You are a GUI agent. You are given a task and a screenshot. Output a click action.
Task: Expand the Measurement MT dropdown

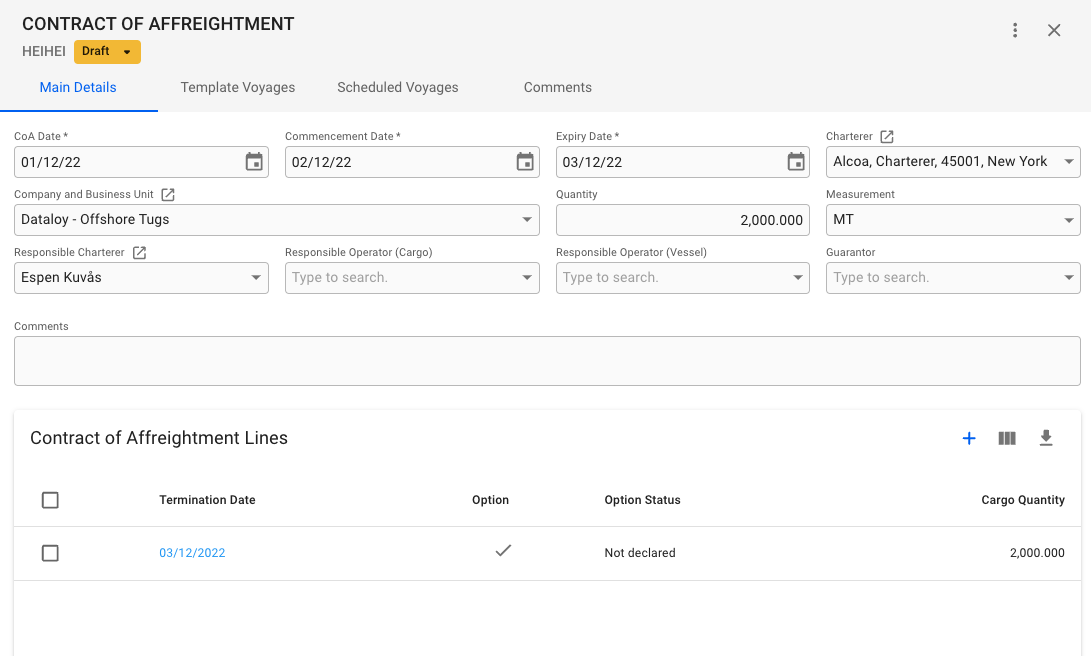click(1069, 220)
